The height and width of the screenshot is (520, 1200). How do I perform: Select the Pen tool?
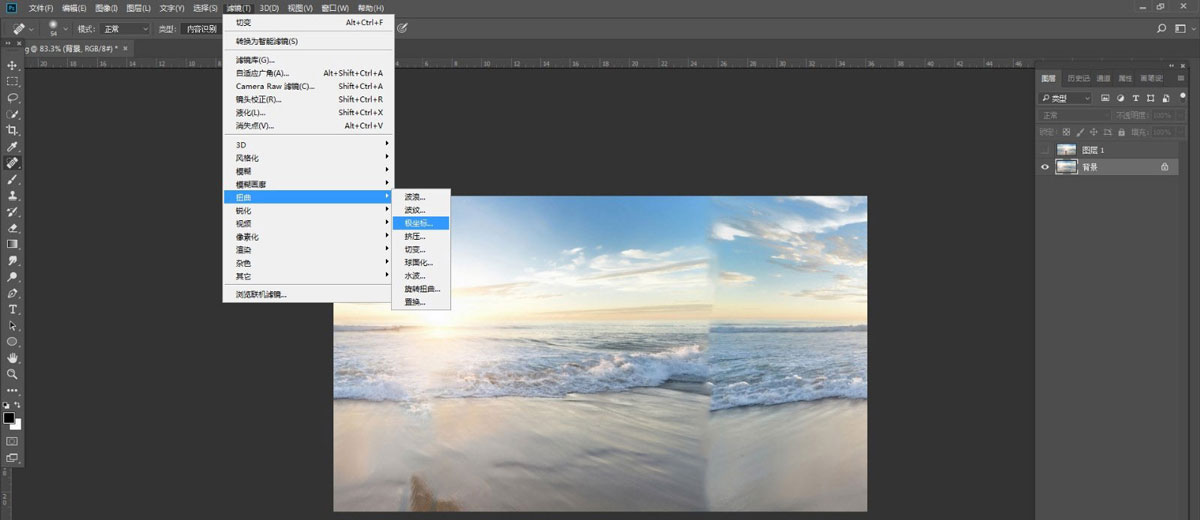pos(12,293)
